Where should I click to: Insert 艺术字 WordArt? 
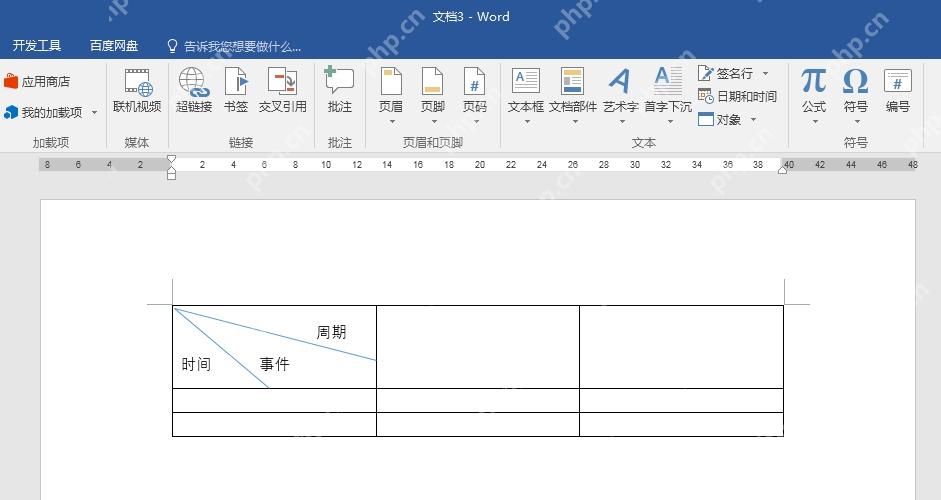click(621, 89)
